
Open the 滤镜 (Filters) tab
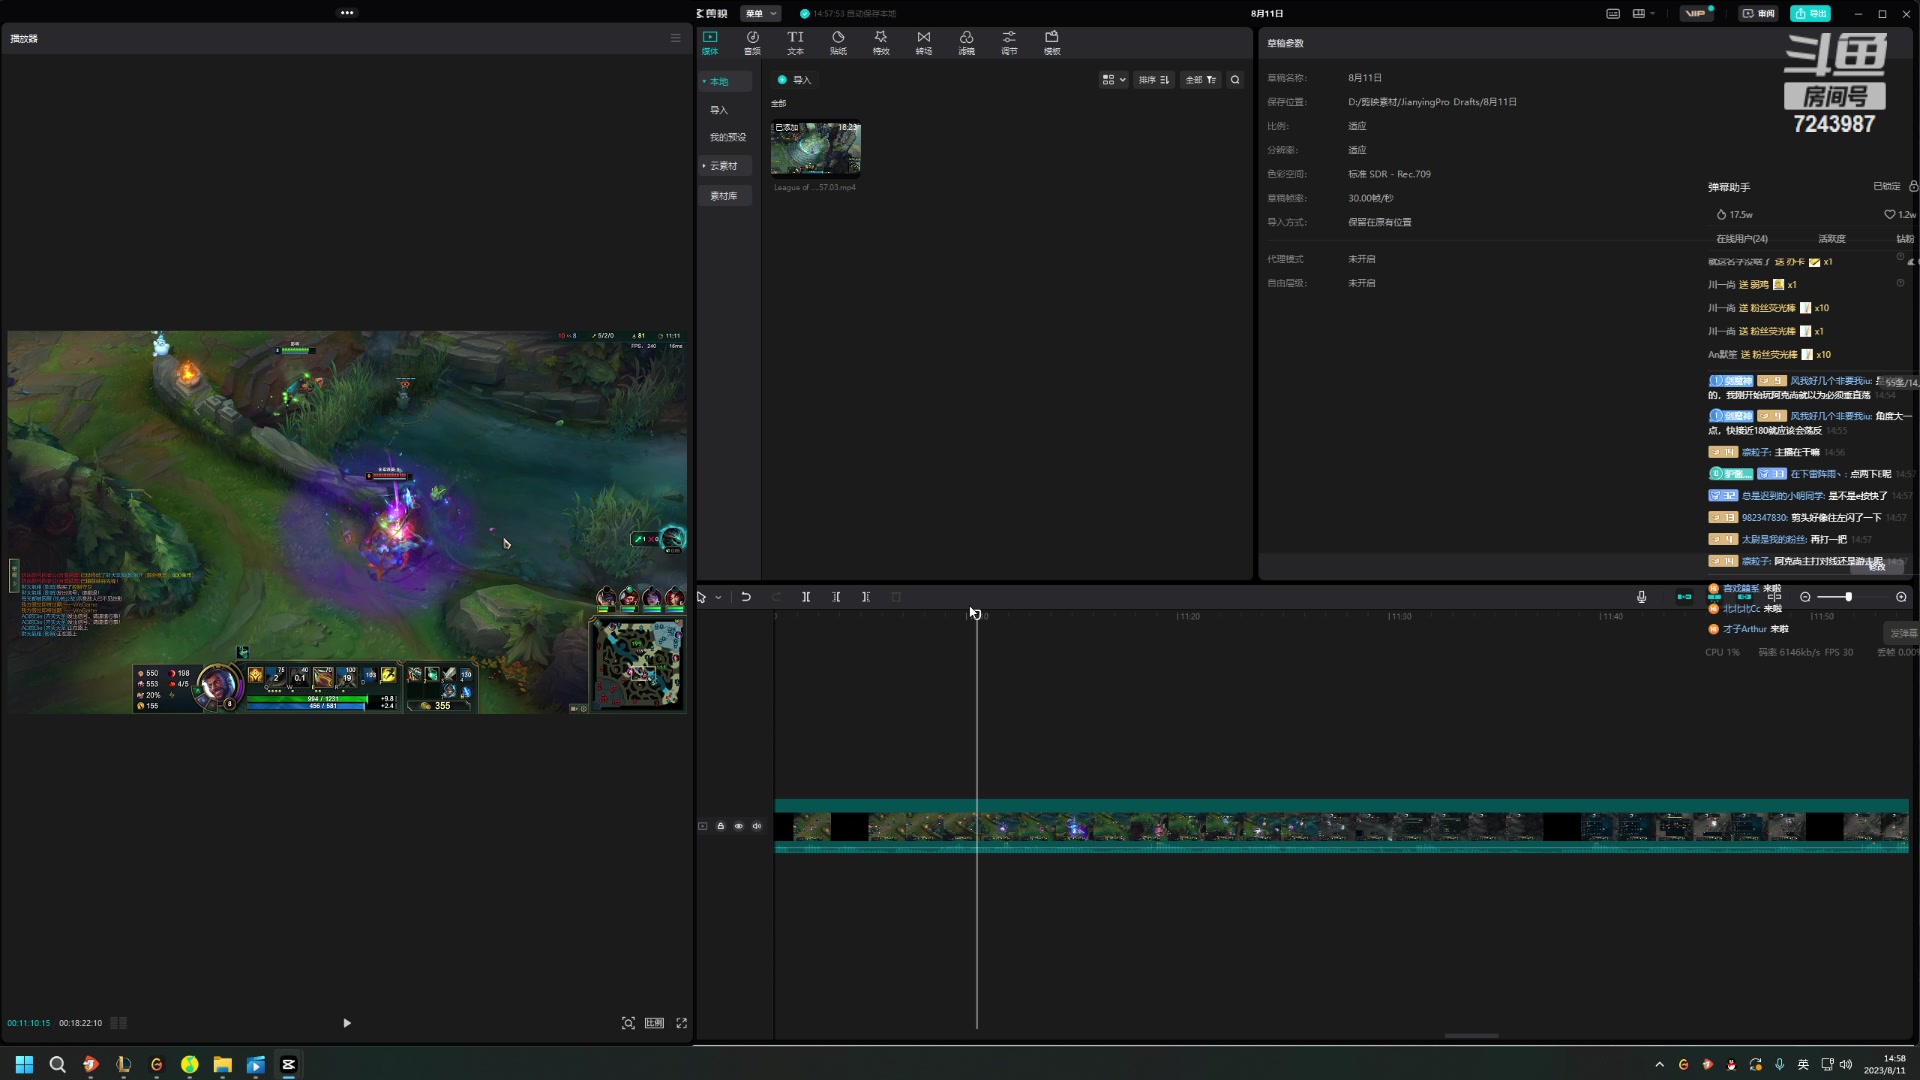[966, 43]
